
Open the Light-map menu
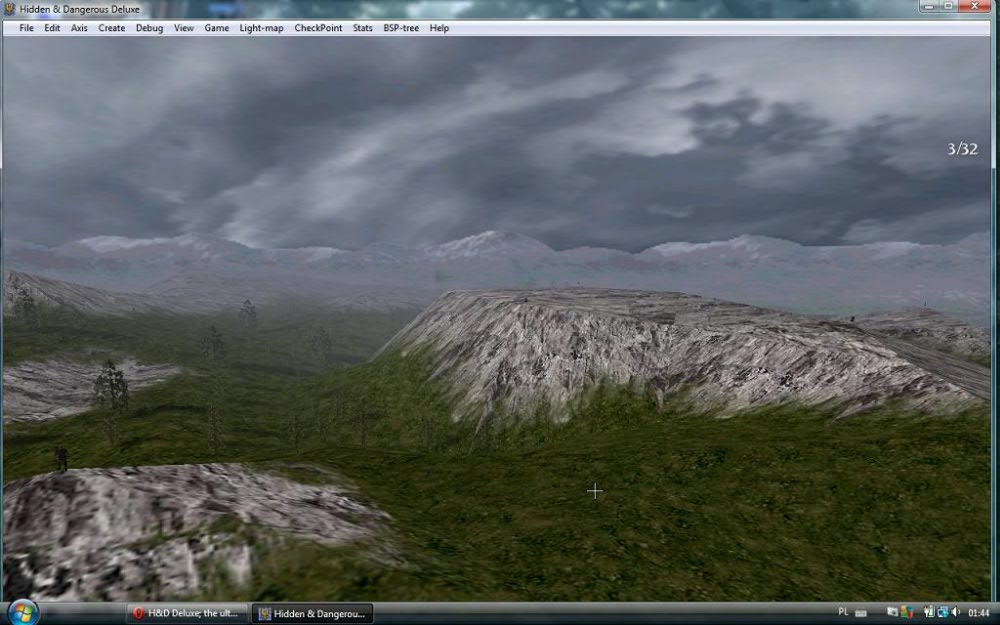coord(261,28)
